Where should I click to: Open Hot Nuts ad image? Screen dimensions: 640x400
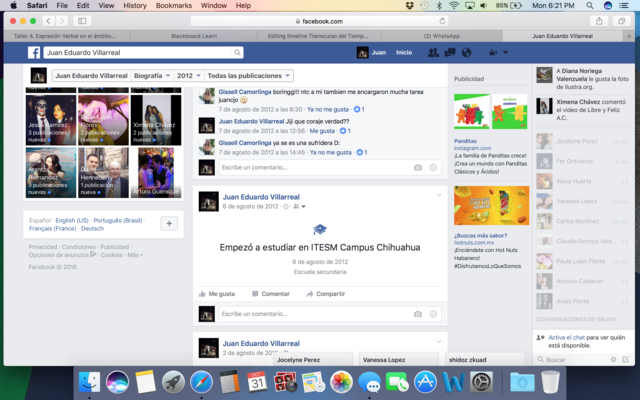coord(491,206)
